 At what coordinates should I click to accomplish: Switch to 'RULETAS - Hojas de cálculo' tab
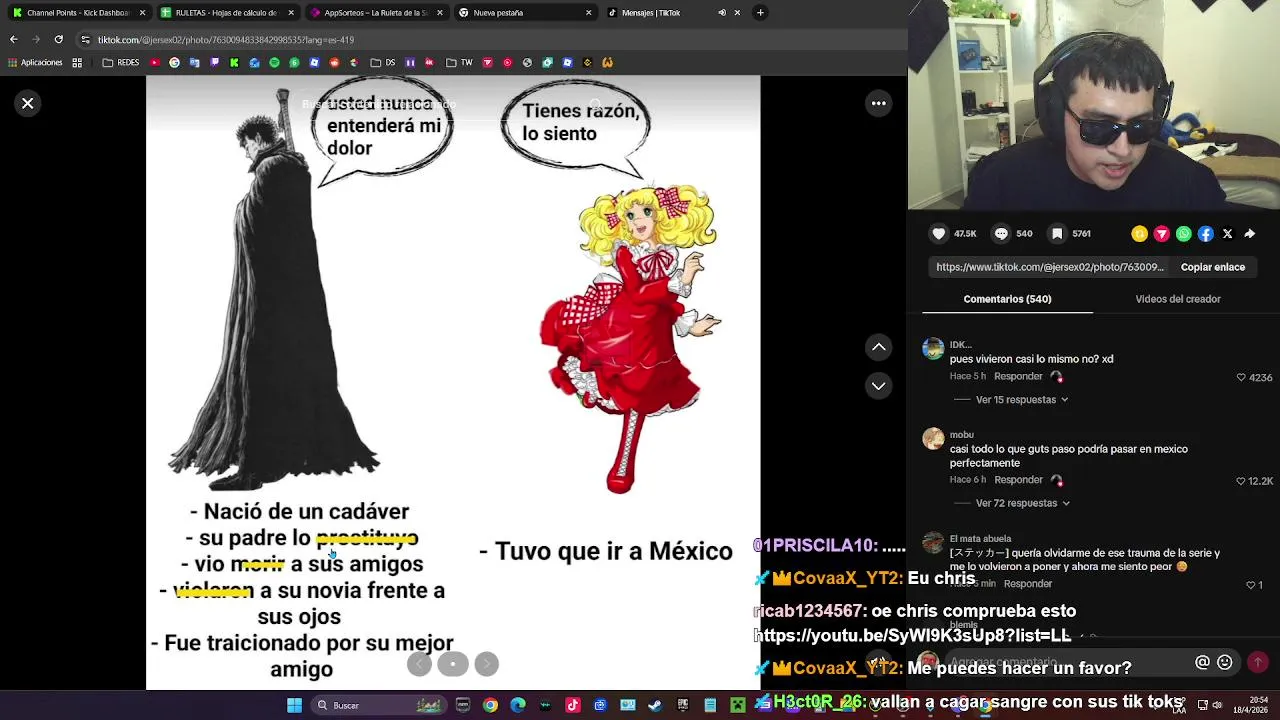227,13
